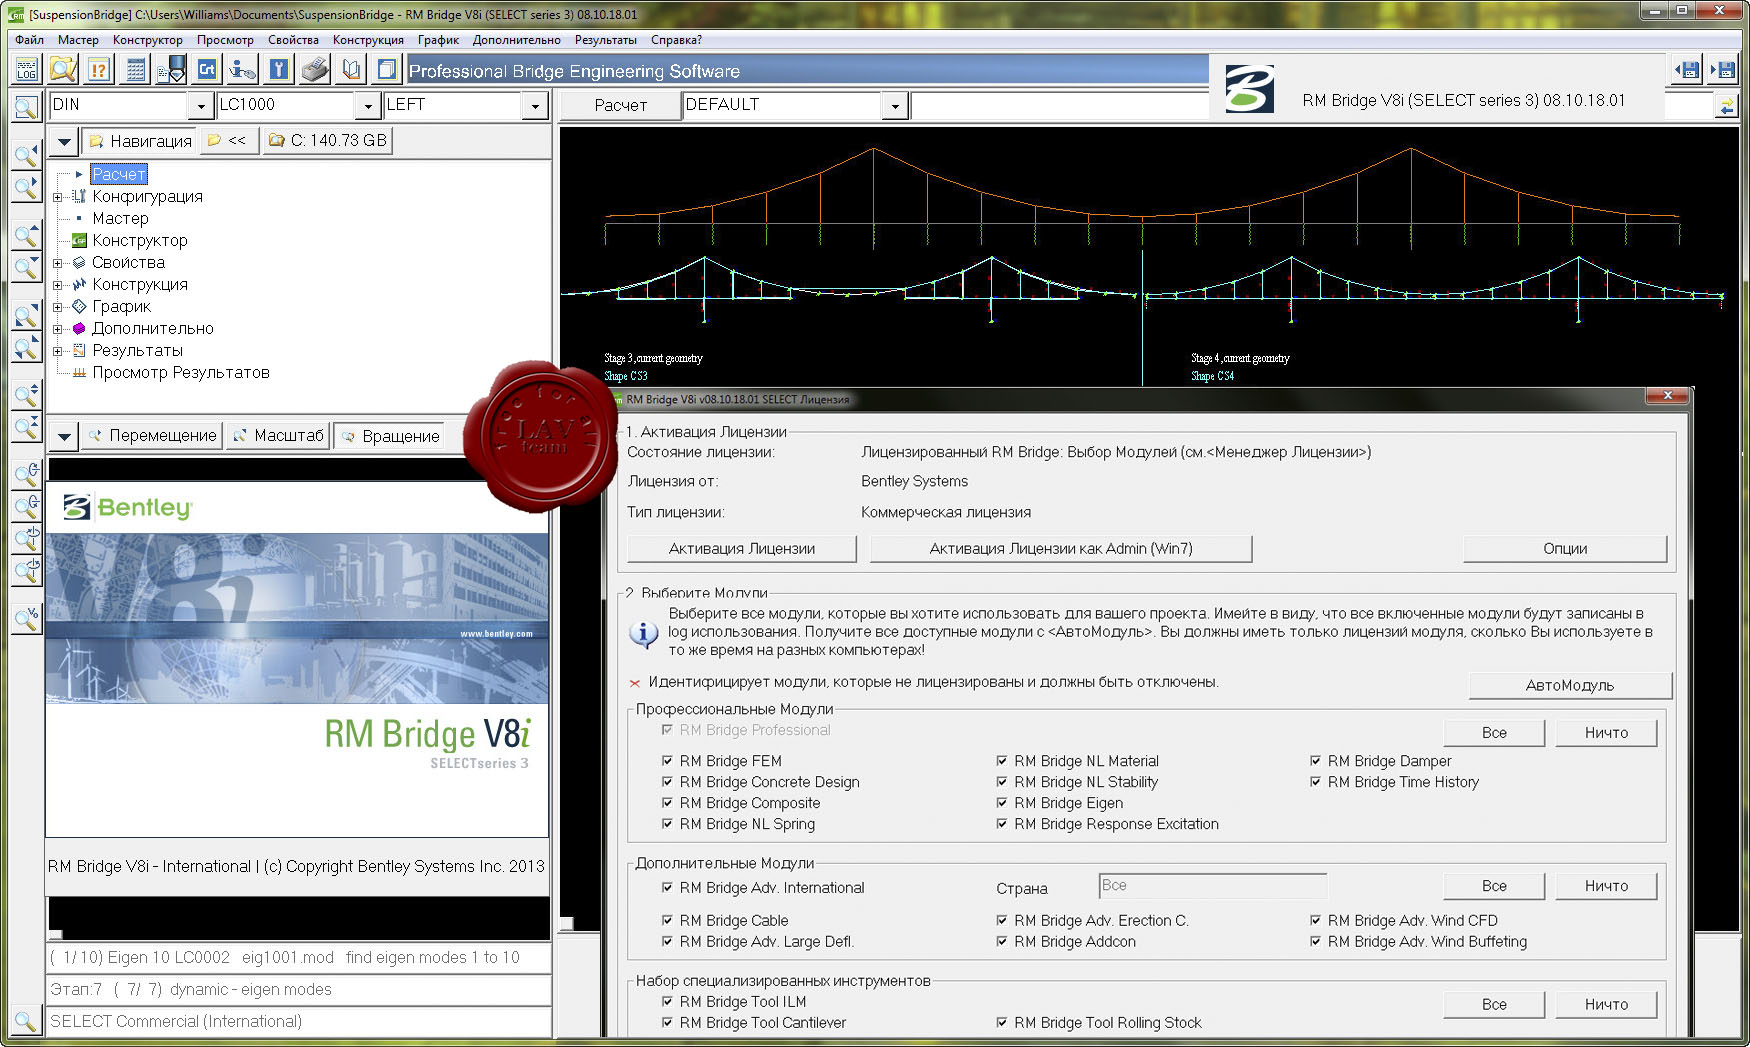
Task: Toggle RM Bridge Eigen checkbox
Action: pos(1001,803)
